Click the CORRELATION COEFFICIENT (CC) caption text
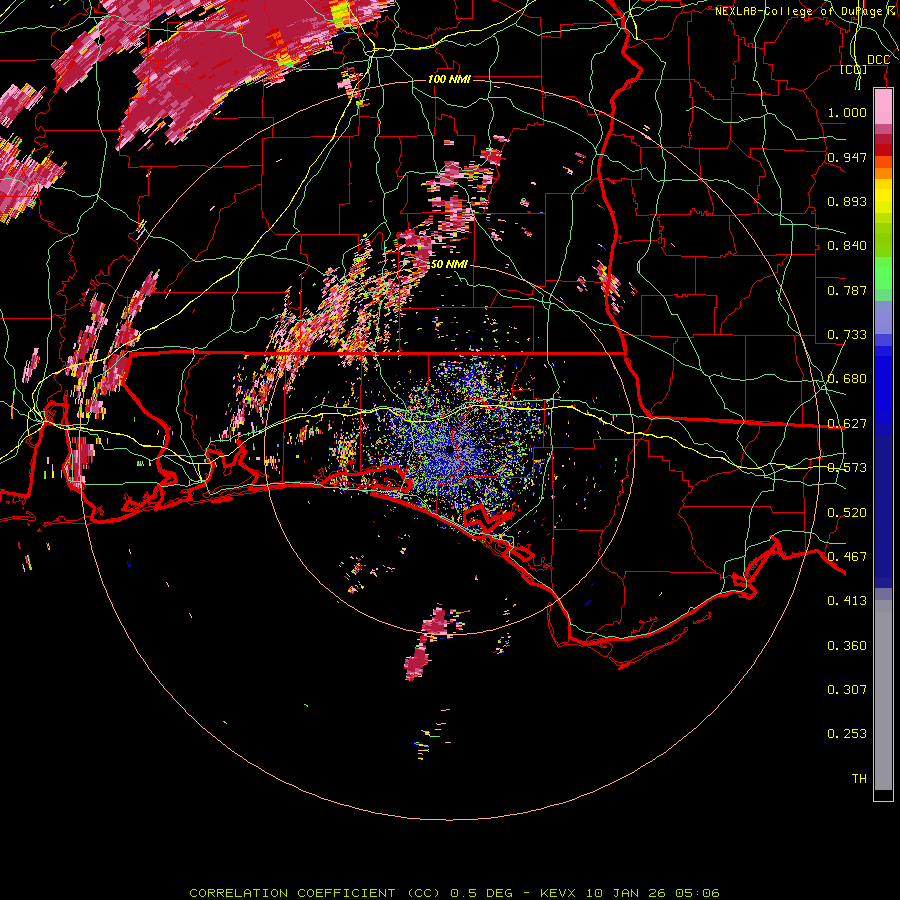This screenshot has width=900, height=900. (315, 893)
